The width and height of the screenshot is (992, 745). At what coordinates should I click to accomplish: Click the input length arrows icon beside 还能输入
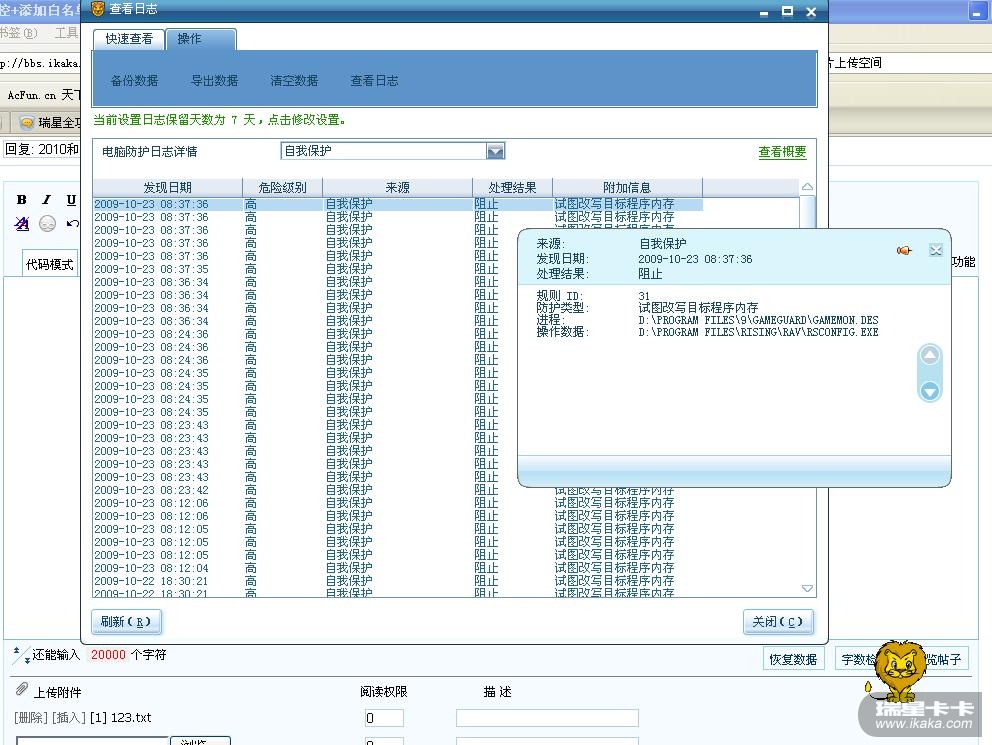point(21,655)
